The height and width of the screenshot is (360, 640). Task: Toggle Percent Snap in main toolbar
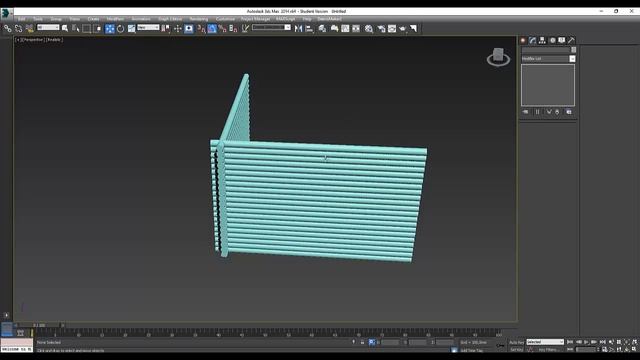click(x=222, y=29)
